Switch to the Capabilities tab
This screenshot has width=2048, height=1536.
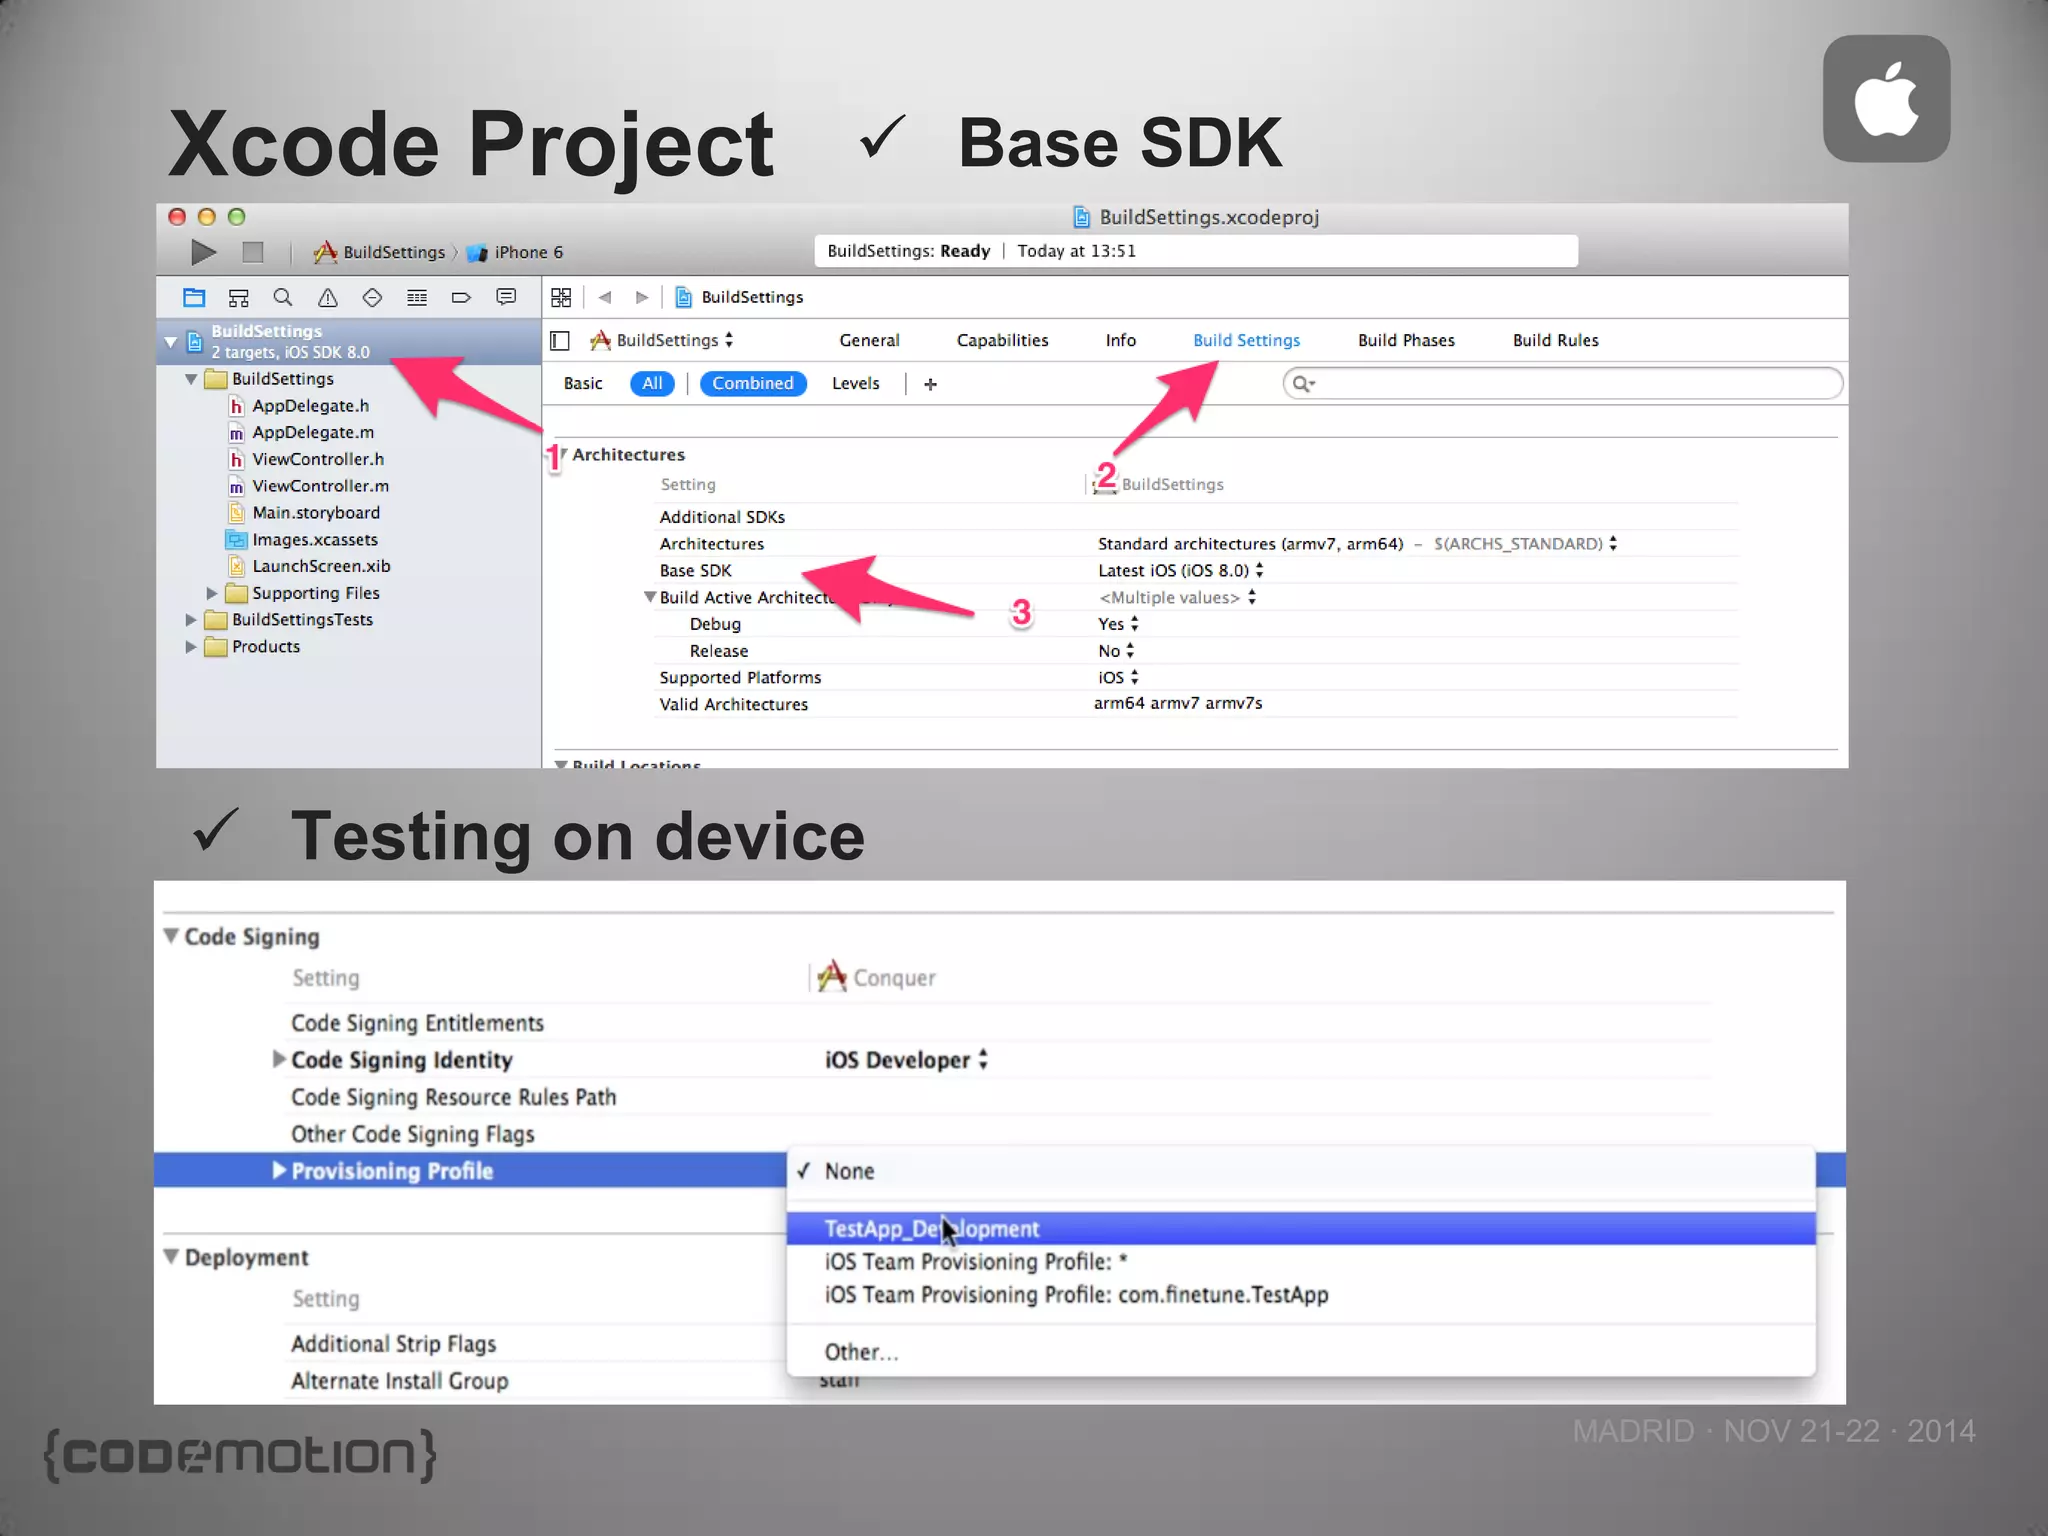coord(1002,340)
